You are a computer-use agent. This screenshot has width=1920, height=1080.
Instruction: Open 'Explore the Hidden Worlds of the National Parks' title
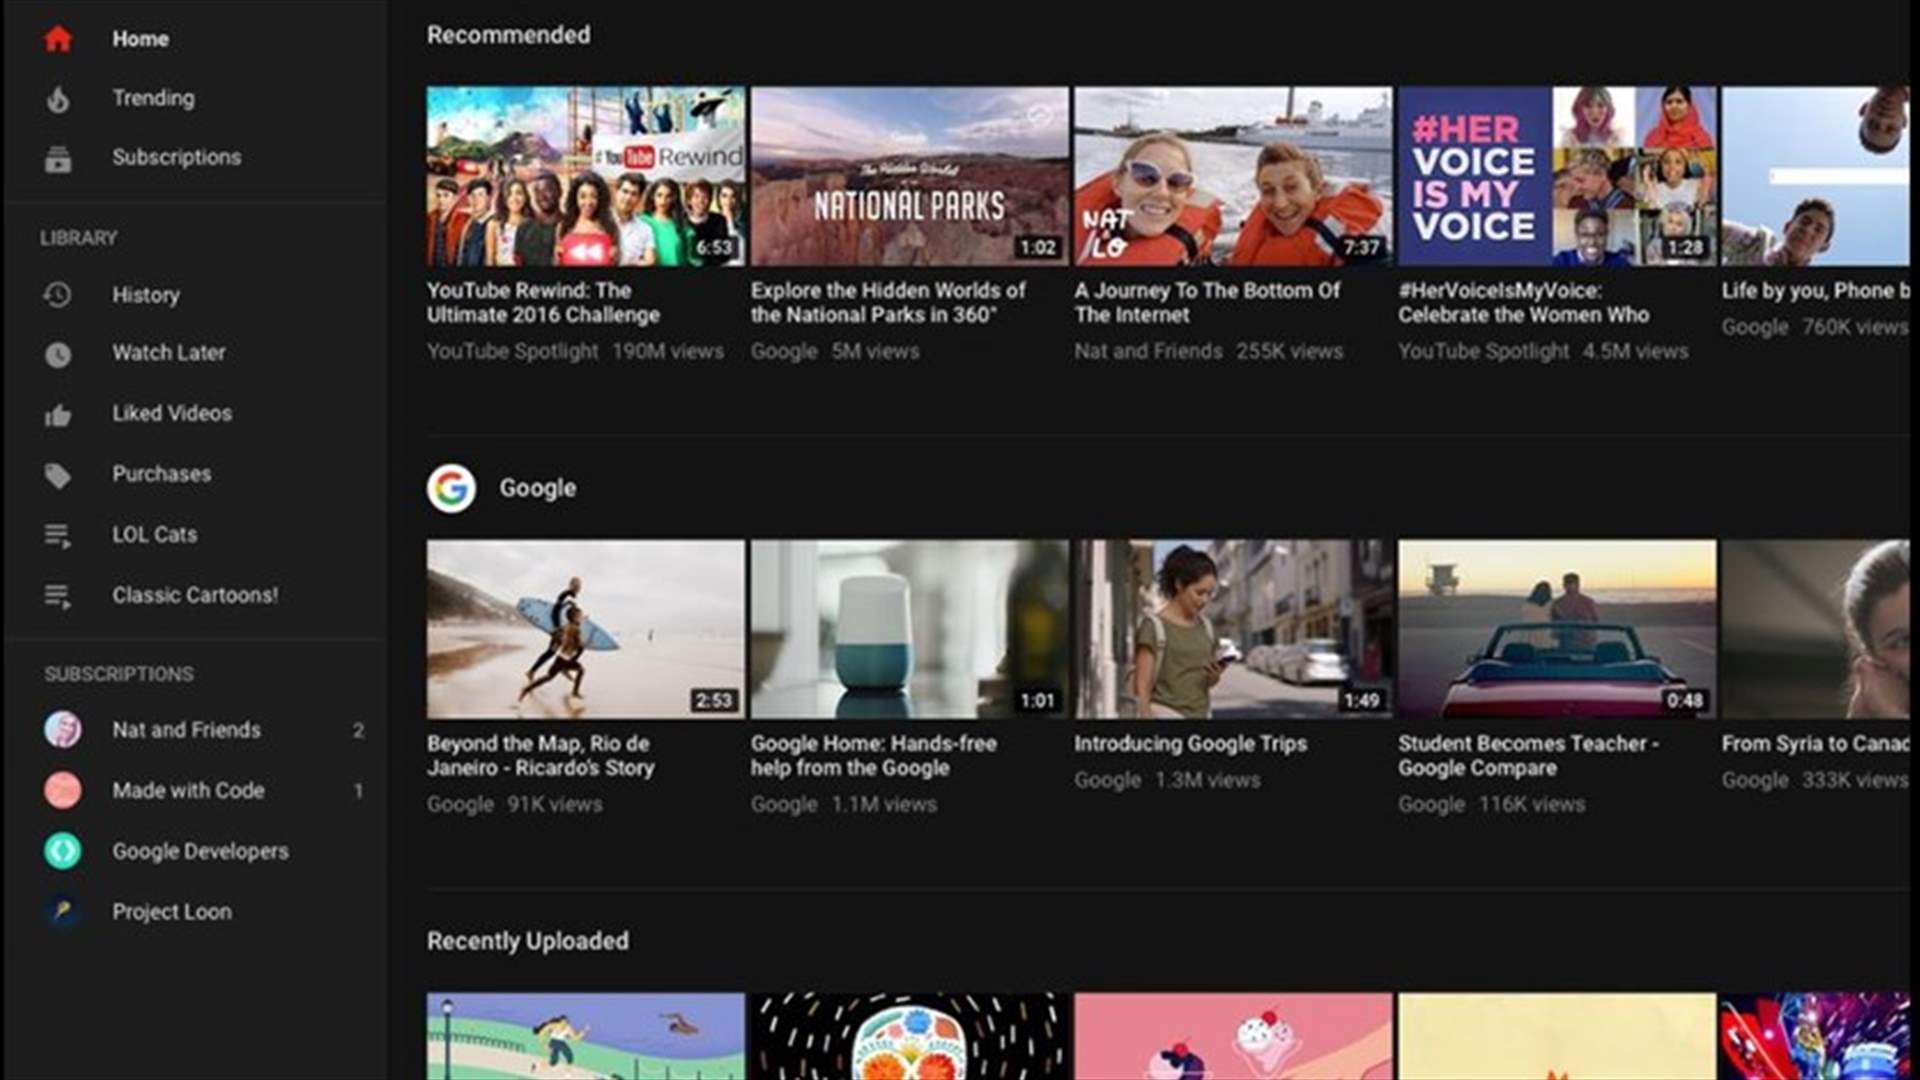[888, 303]
